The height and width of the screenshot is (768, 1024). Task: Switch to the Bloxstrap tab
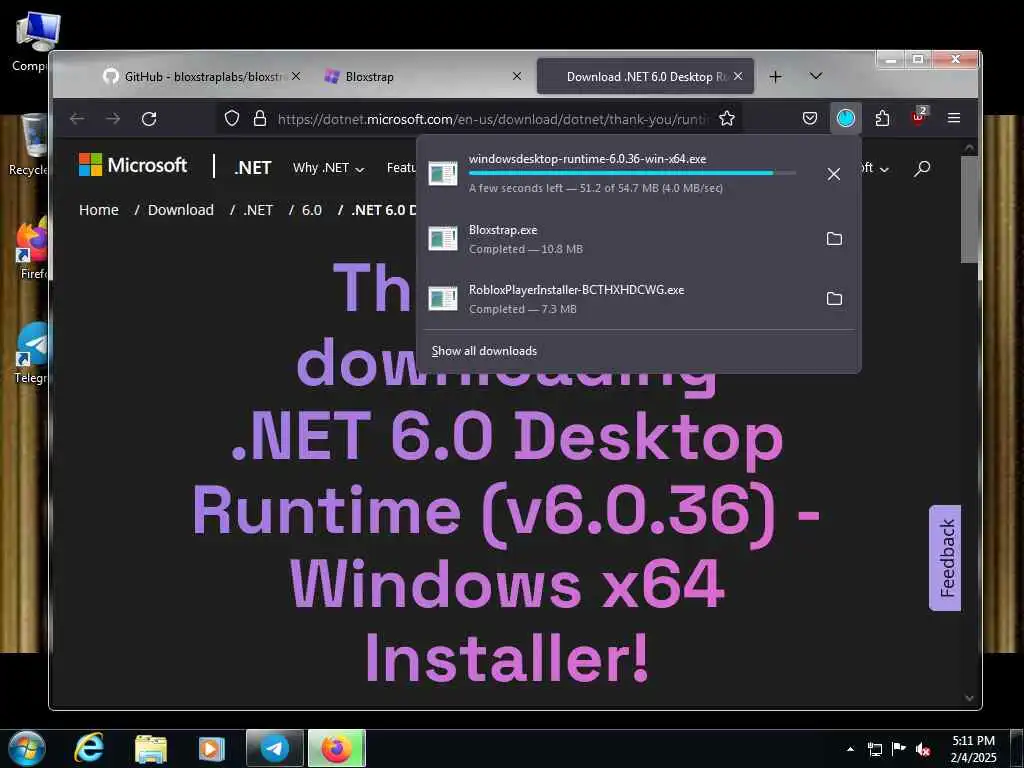point(424,76)
